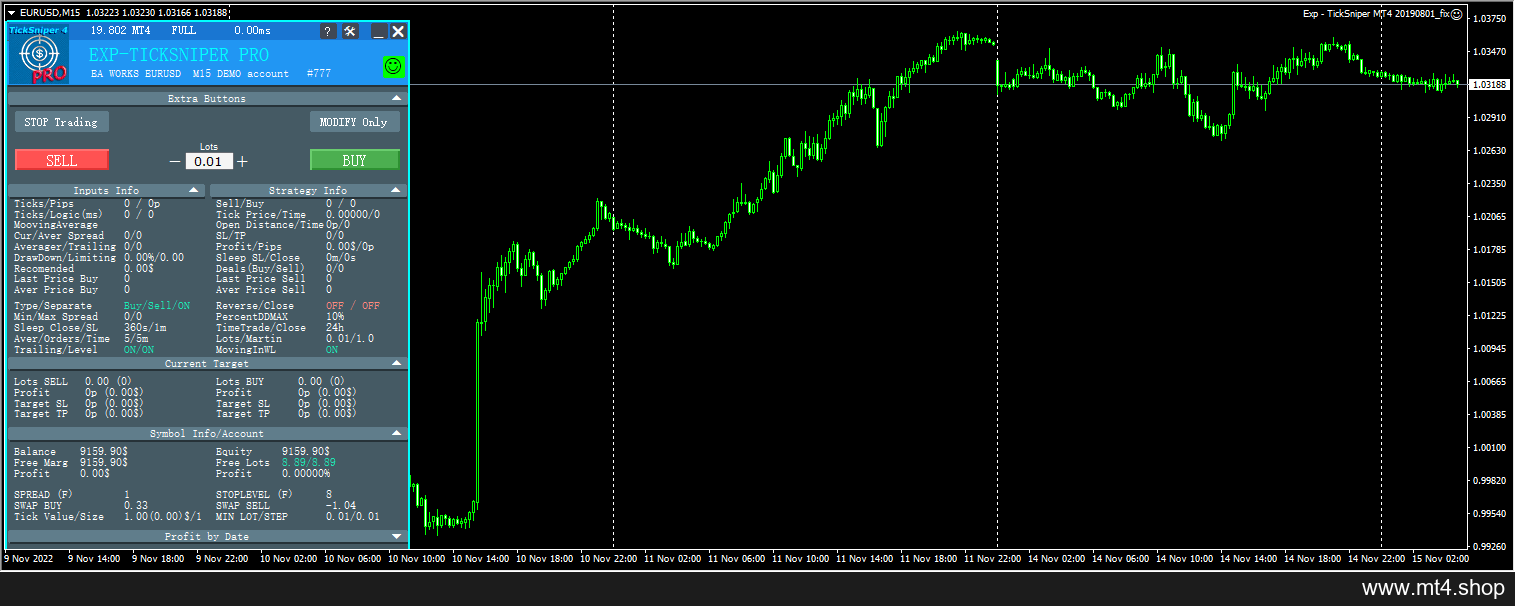Collapse the Symbol Info/Account section

396,433
